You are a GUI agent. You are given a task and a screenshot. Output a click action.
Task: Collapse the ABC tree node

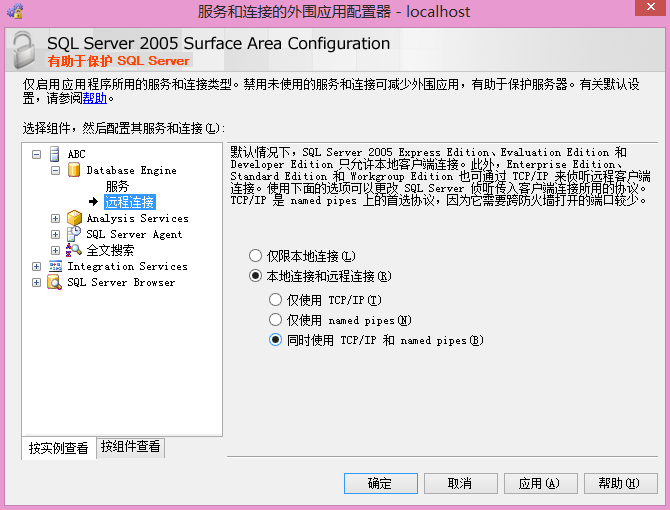(x=37, y=154)
